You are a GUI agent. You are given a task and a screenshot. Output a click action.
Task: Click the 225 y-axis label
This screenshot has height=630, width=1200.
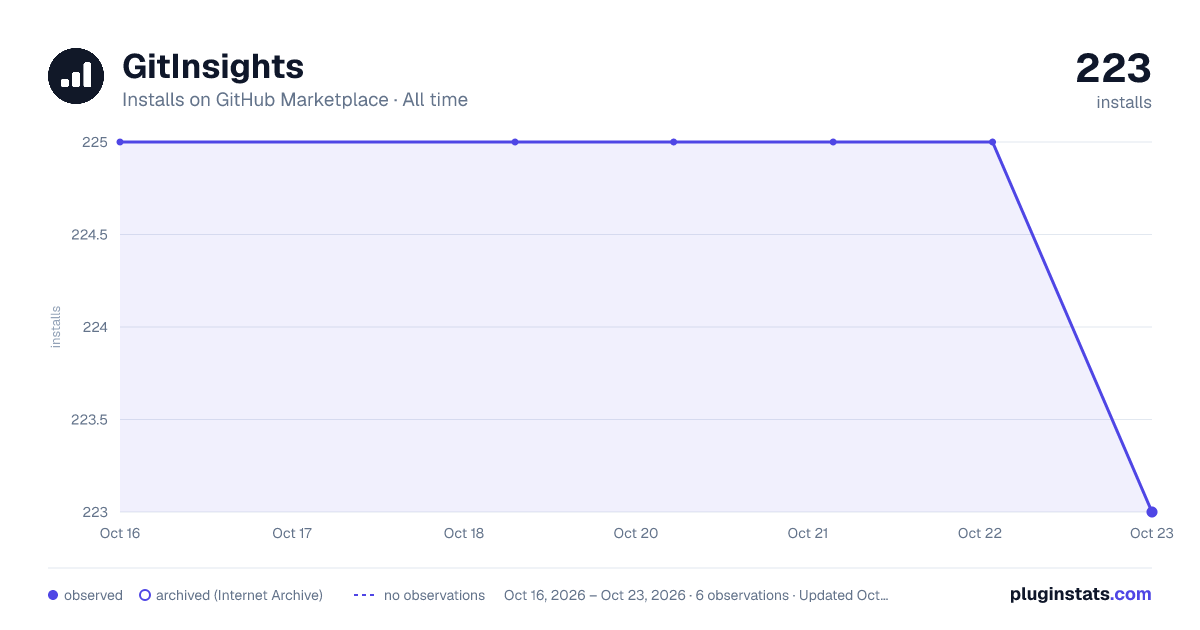coord(95,142)
